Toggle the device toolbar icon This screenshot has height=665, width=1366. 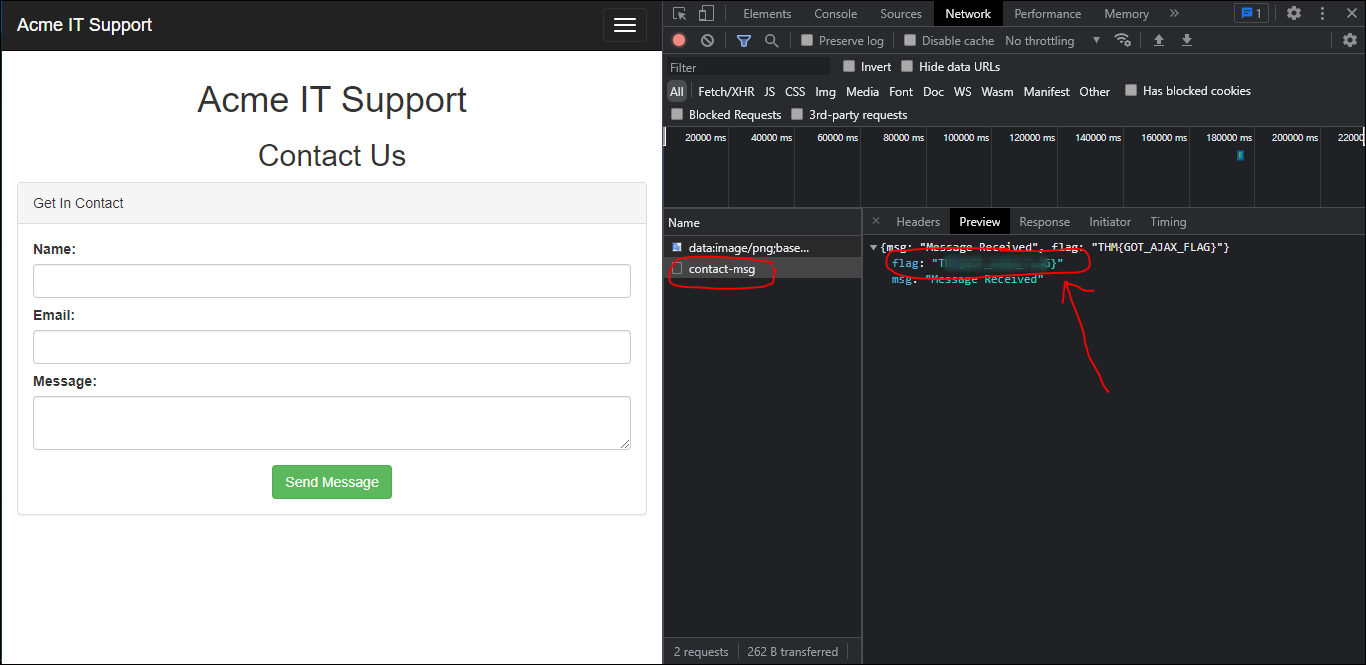point(706,13)
